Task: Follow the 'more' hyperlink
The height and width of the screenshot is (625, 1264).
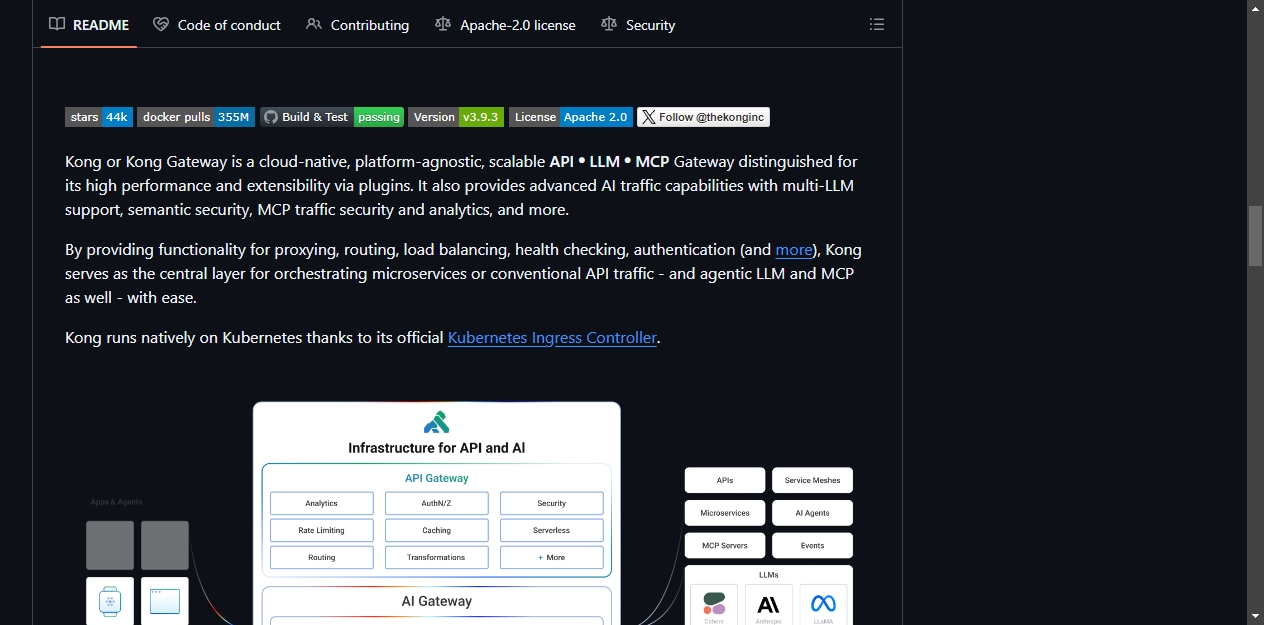Action: click(794, 250)
